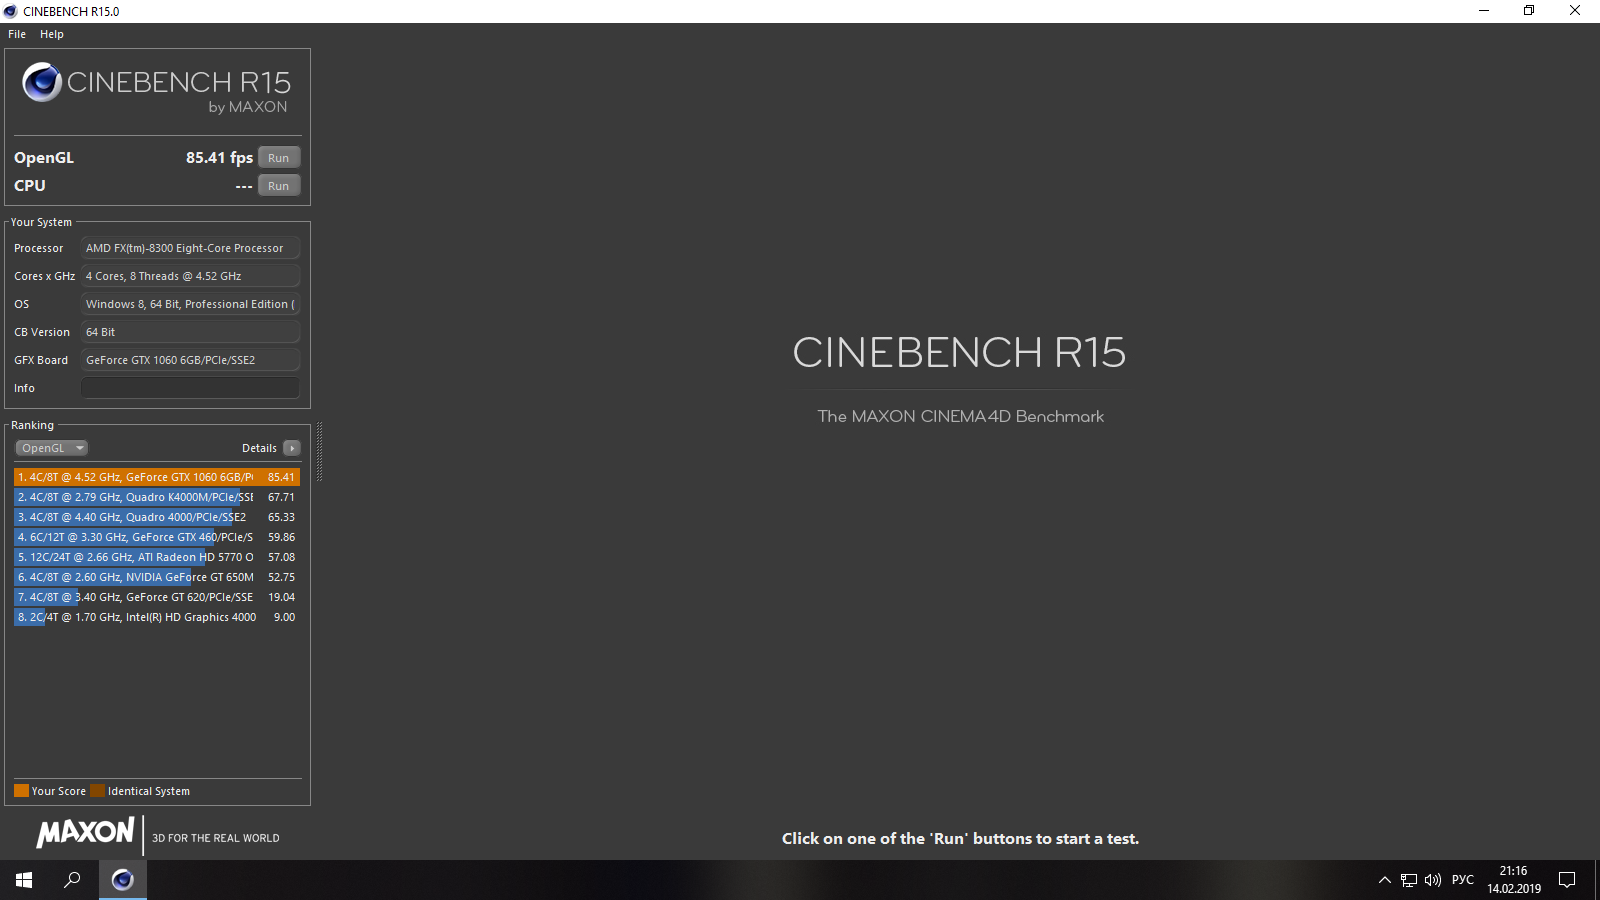Click the Cinebench icon in the title bar
1600x900 pixels.
(11, 11)
